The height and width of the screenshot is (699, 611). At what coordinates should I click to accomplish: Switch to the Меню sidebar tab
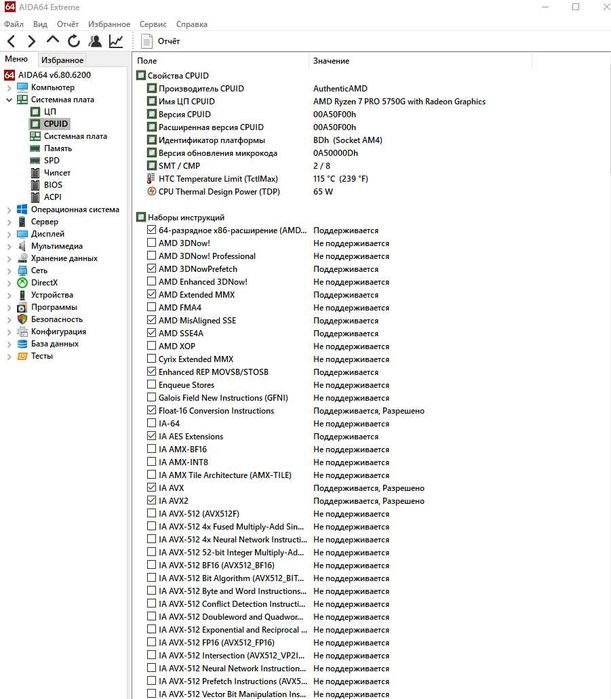tap(16, 59)
